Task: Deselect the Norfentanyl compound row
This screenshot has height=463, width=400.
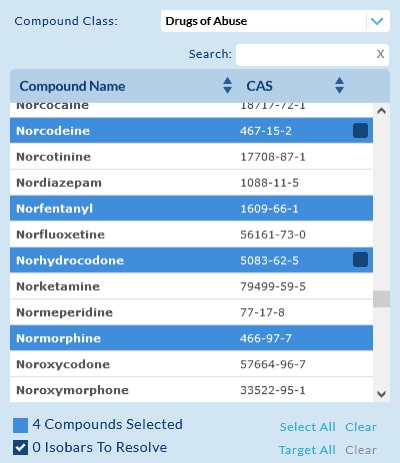Action: pyautogui.click(x=191, y=208)
